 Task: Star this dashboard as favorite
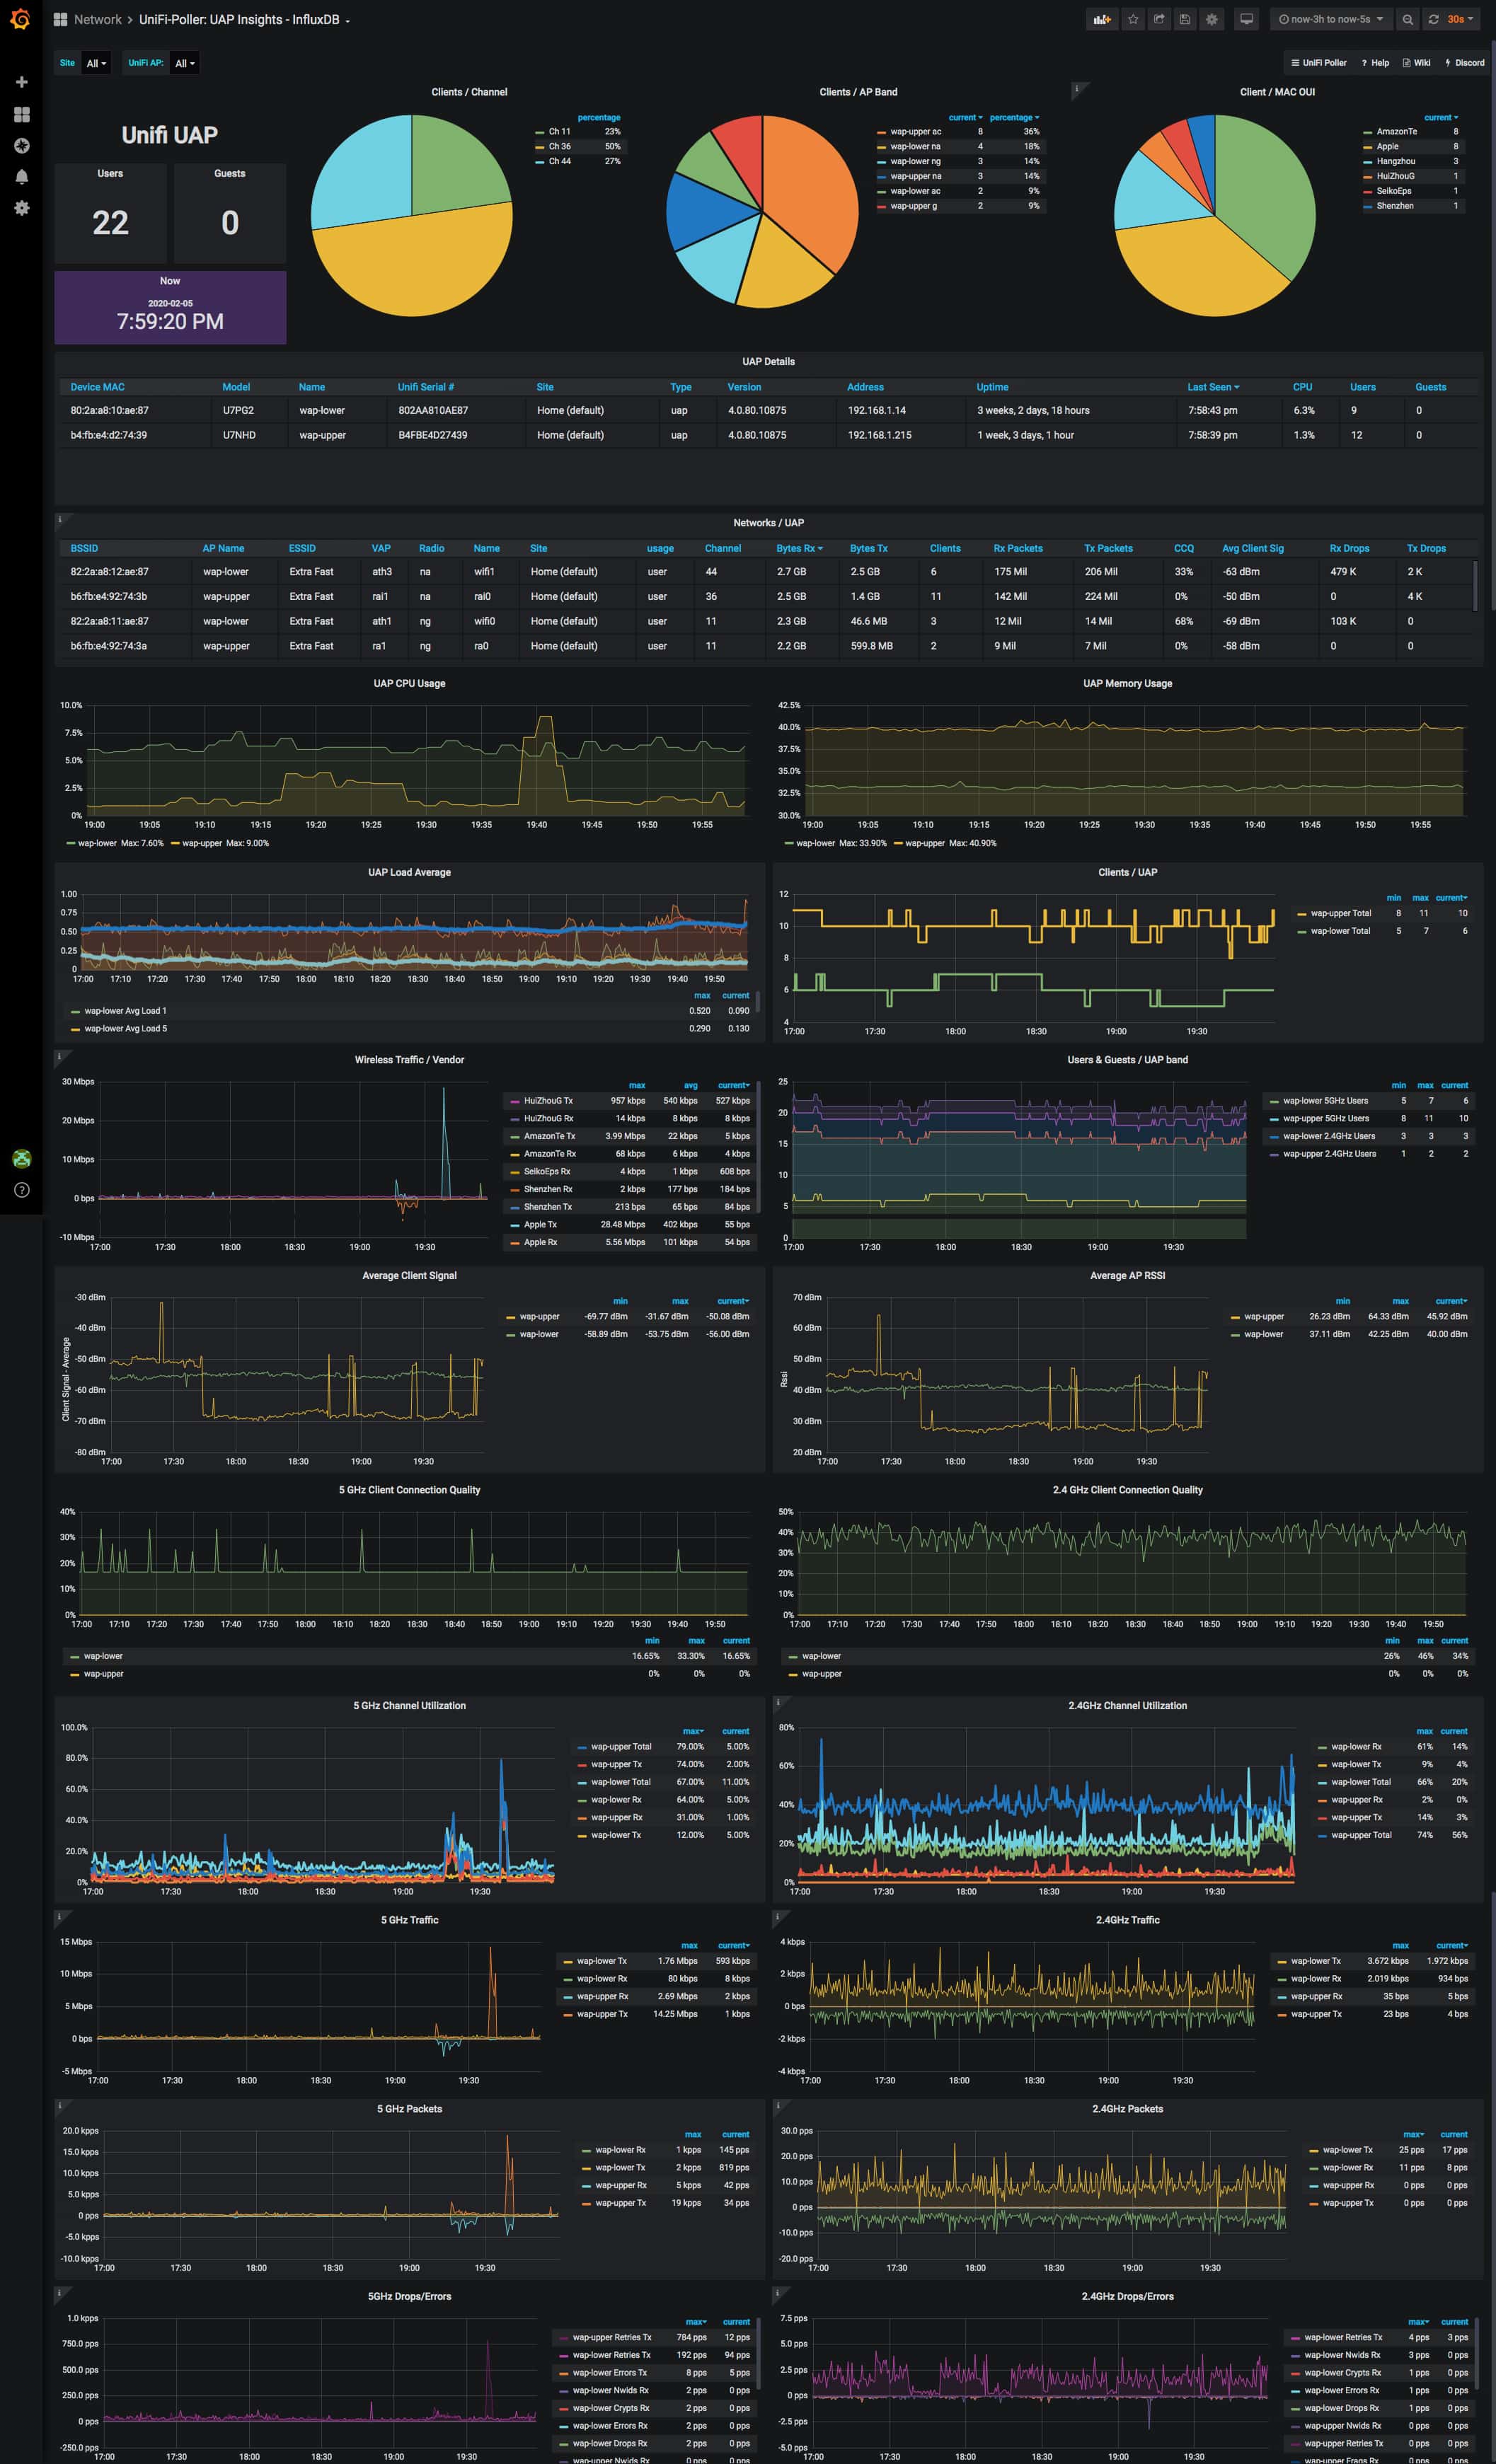click(x=1133, y=19)
